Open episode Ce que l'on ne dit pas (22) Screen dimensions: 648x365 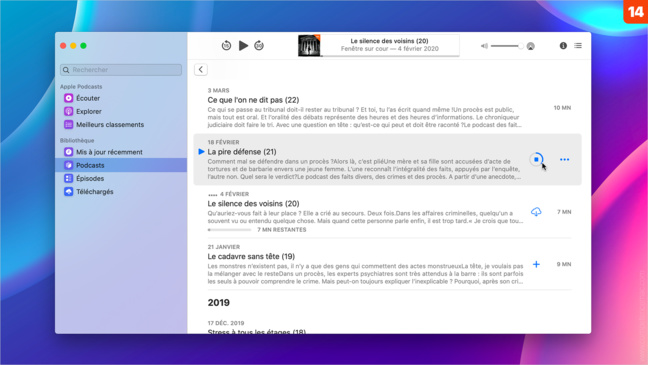253,100
